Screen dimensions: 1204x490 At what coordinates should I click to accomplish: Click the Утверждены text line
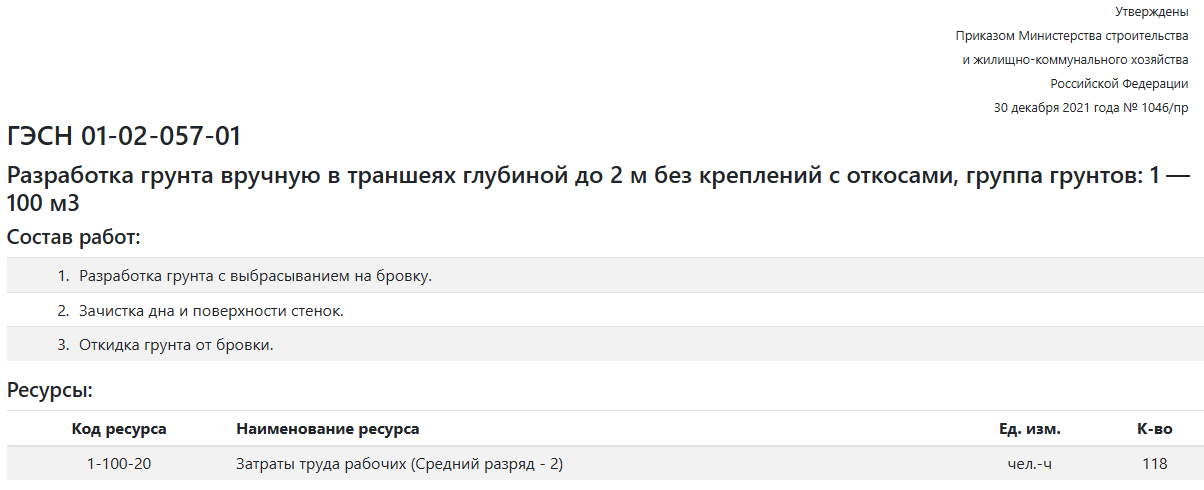pyautogui.click(x=1152, y=12)
